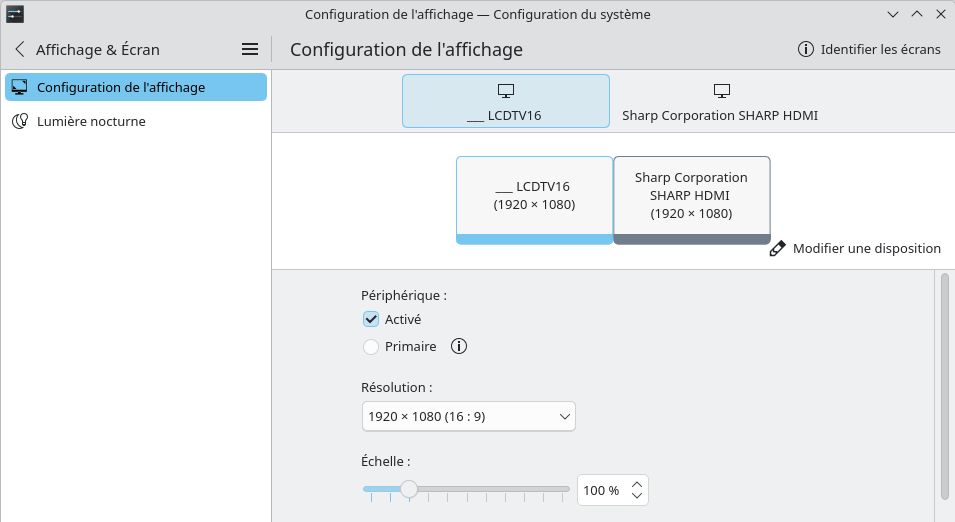Viewport: 955px width, 522px height.
Task: Uncheck the Activé checkbox
Action: point(371,320)
